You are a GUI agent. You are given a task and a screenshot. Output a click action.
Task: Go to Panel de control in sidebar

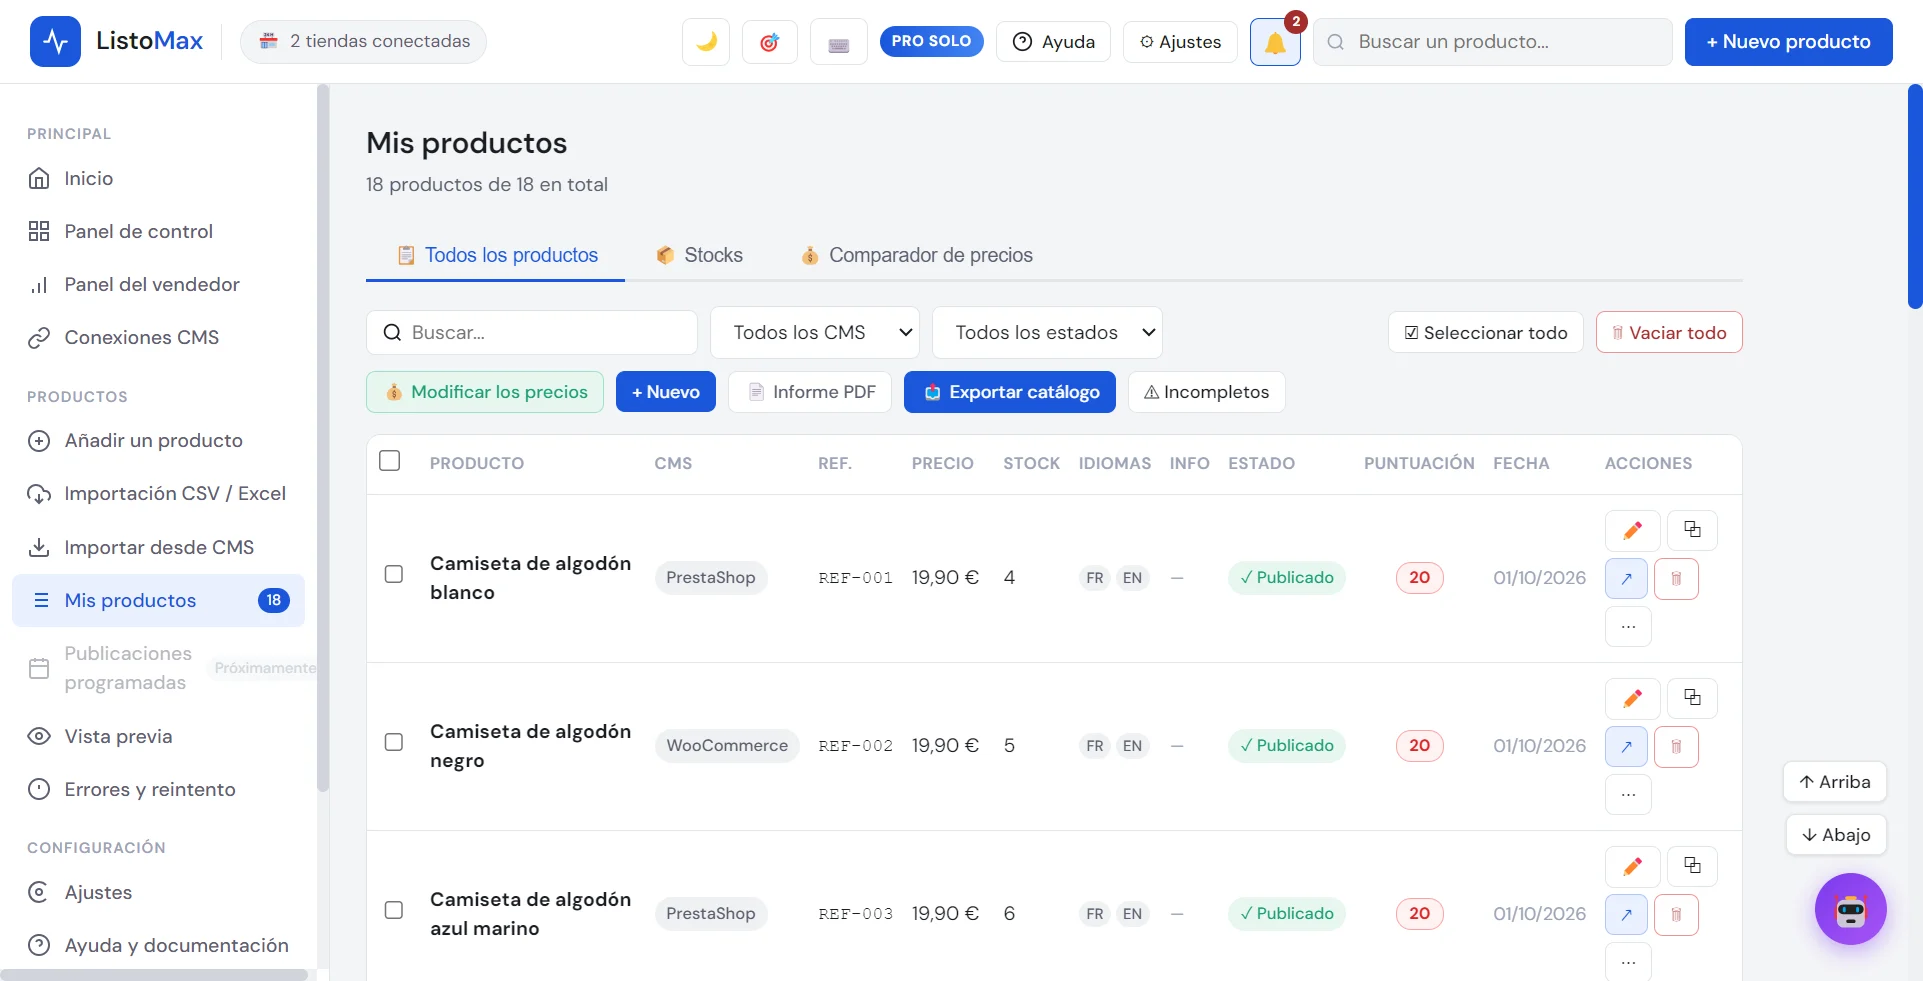(158, 231)
